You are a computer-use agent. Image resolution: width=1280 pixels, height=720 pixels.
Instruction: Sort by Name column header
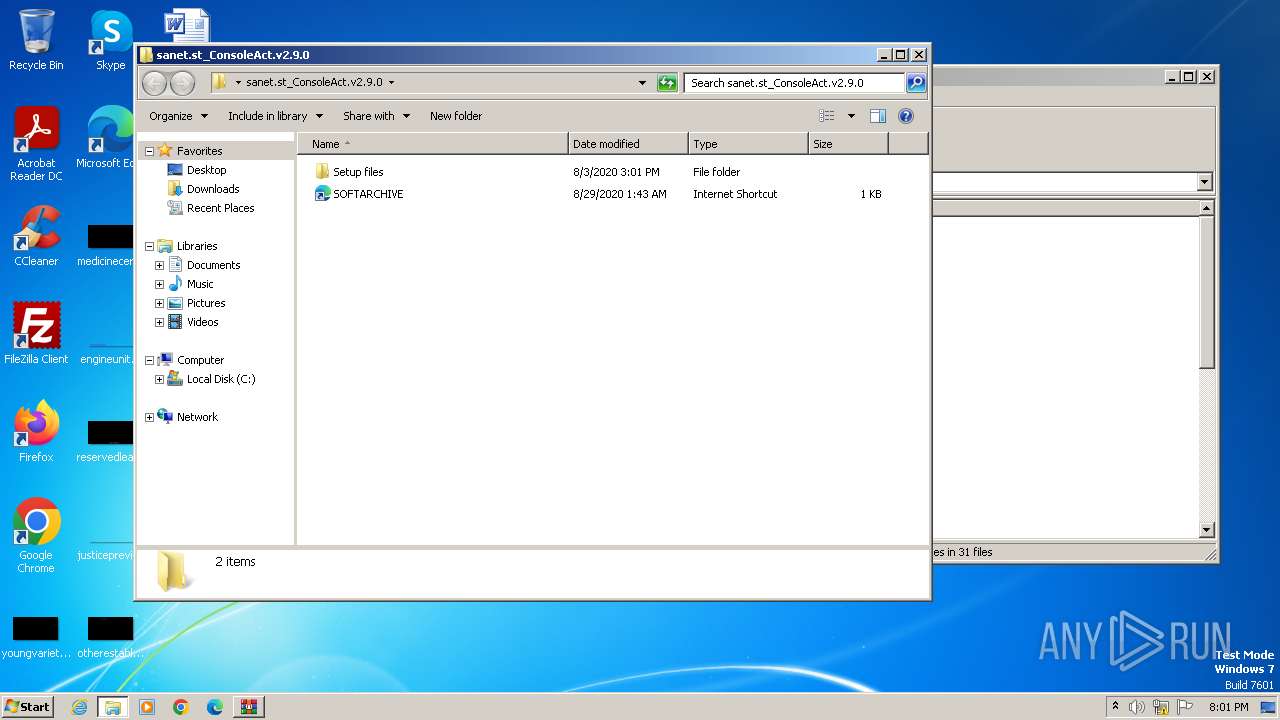pyautogui.click(x=432, y=144)
